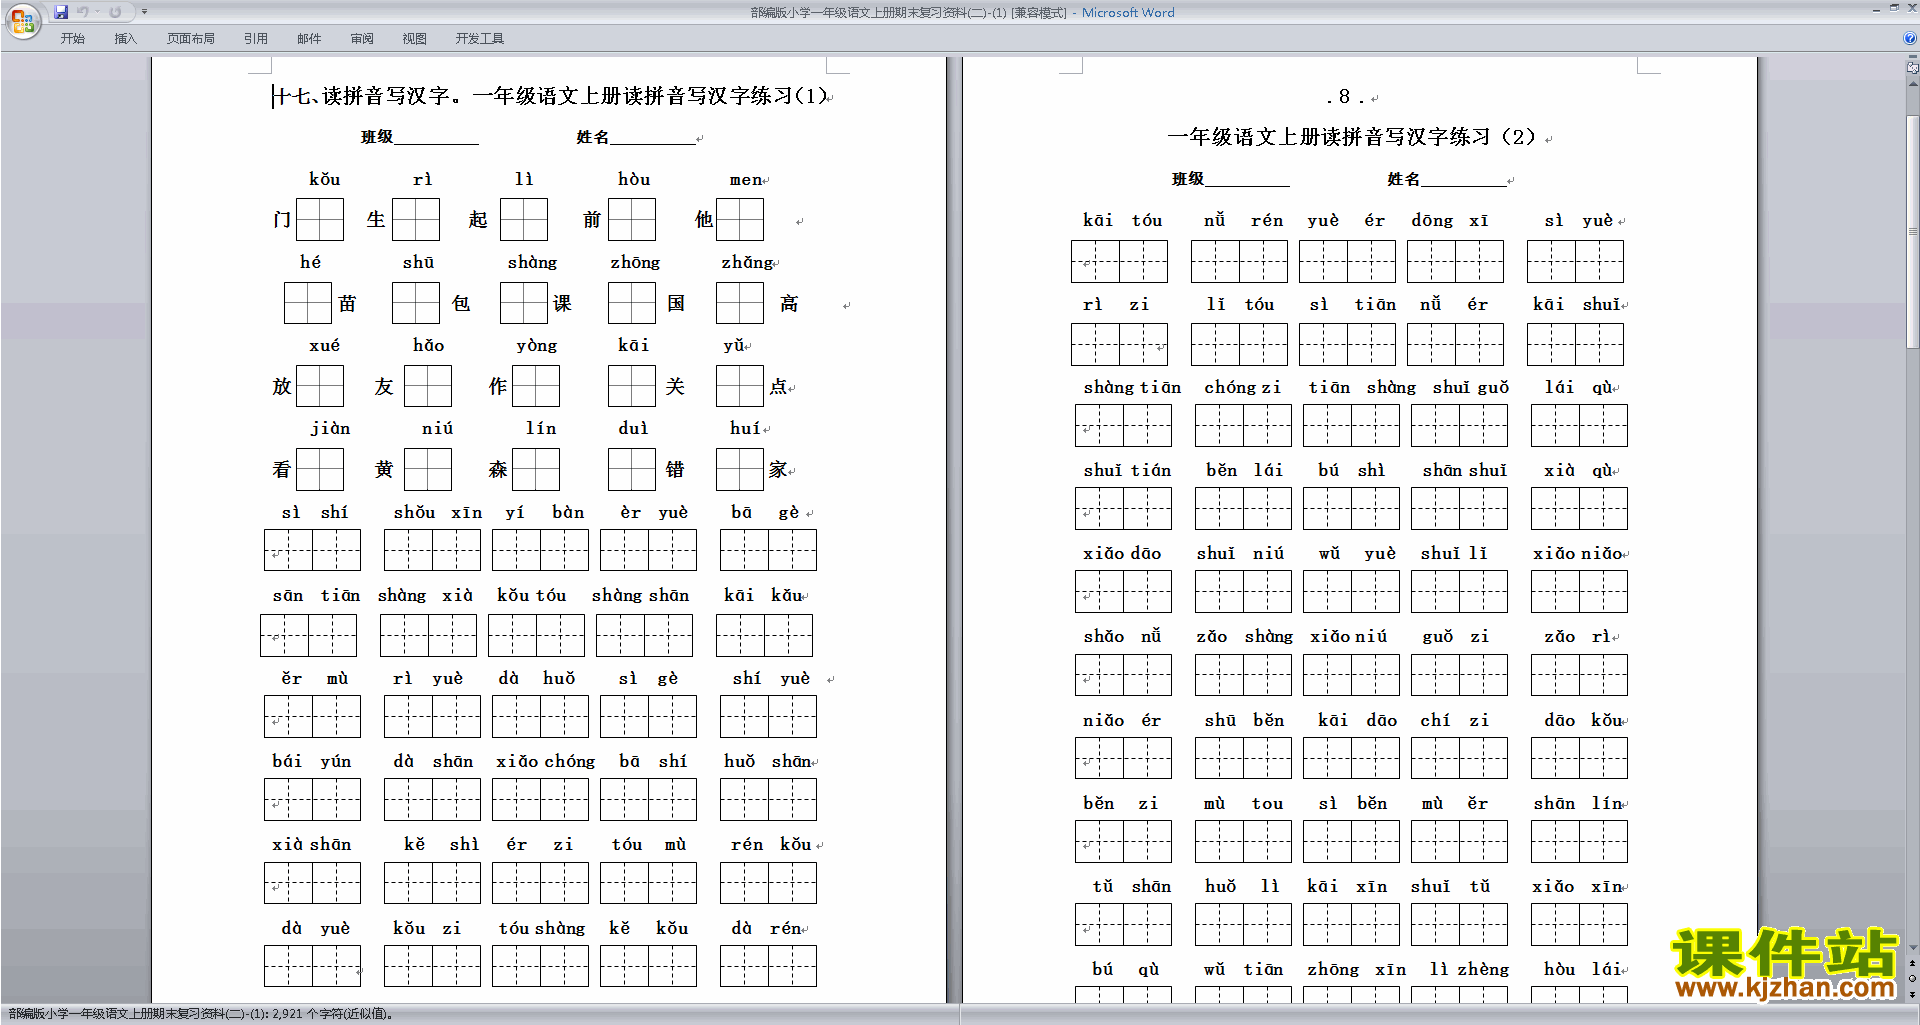
Task: Click the vertical scrollbar up arrow
Action: point(1913,83)
